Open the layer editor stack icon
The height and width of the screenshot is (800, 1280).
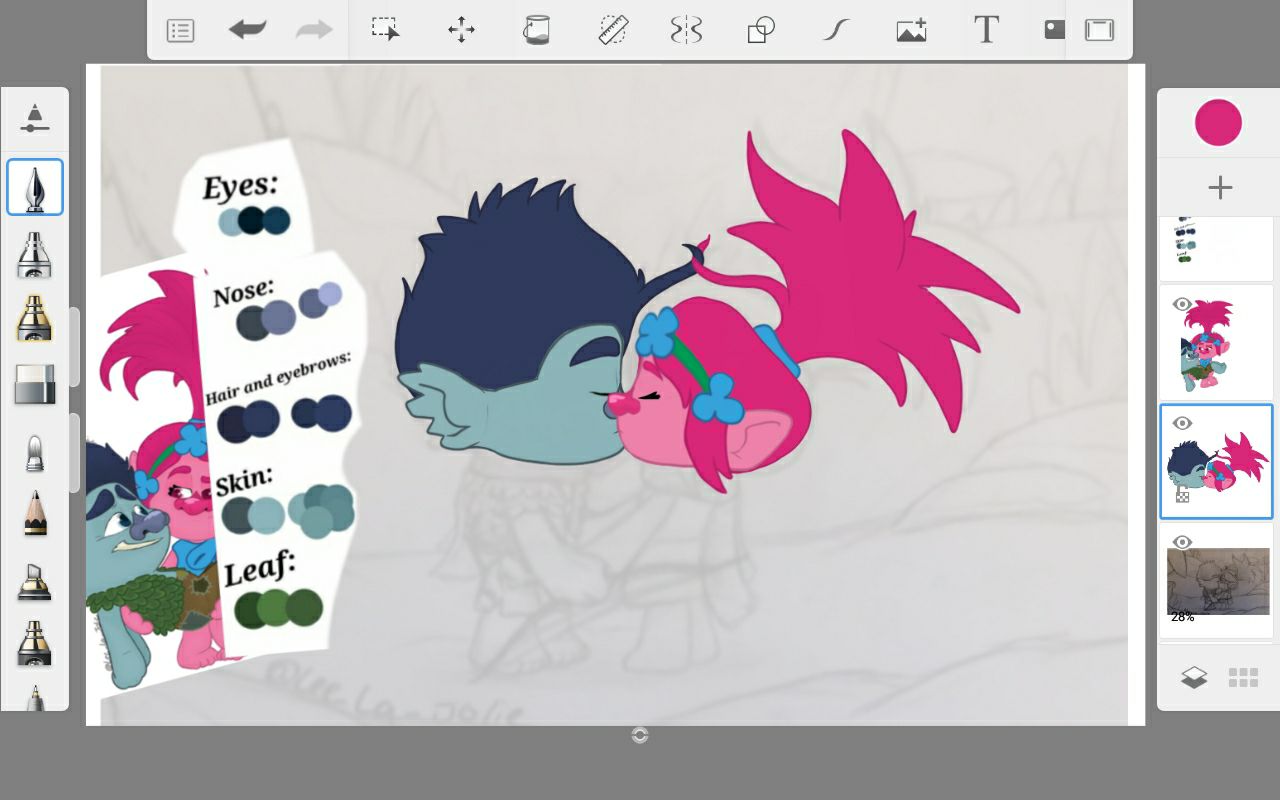tap(1194, 678)
